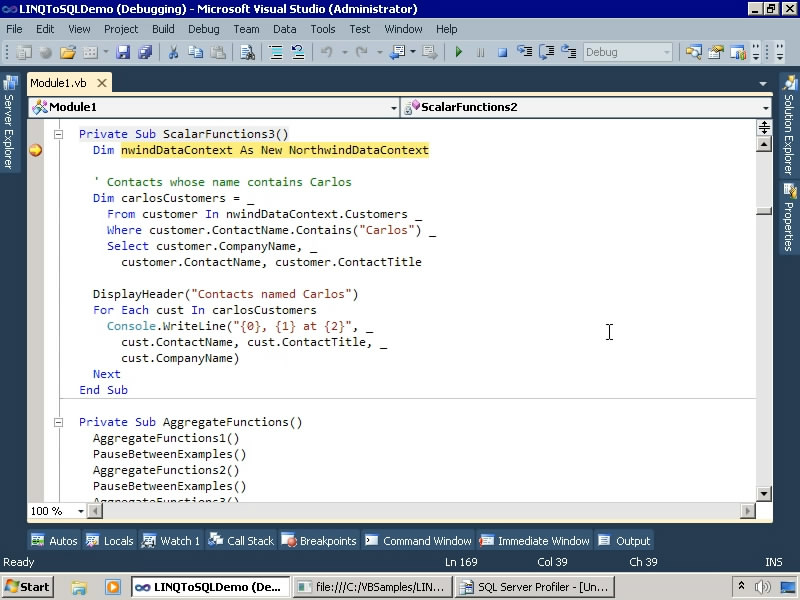Expand the Properties side panel

(789, 217)
